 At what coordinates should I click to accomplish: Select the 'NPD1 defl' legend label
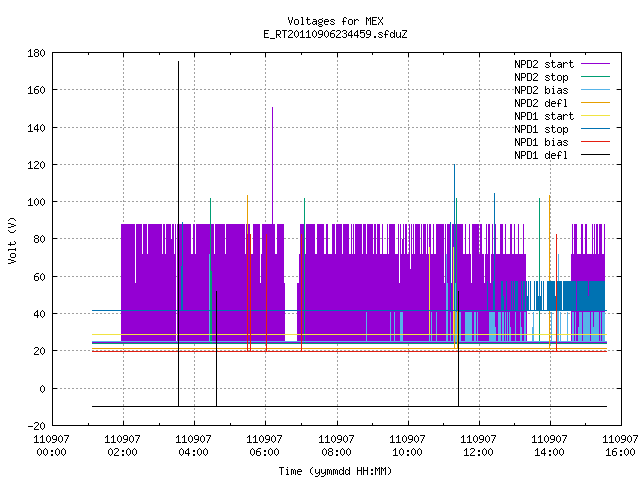click(541, 156)
